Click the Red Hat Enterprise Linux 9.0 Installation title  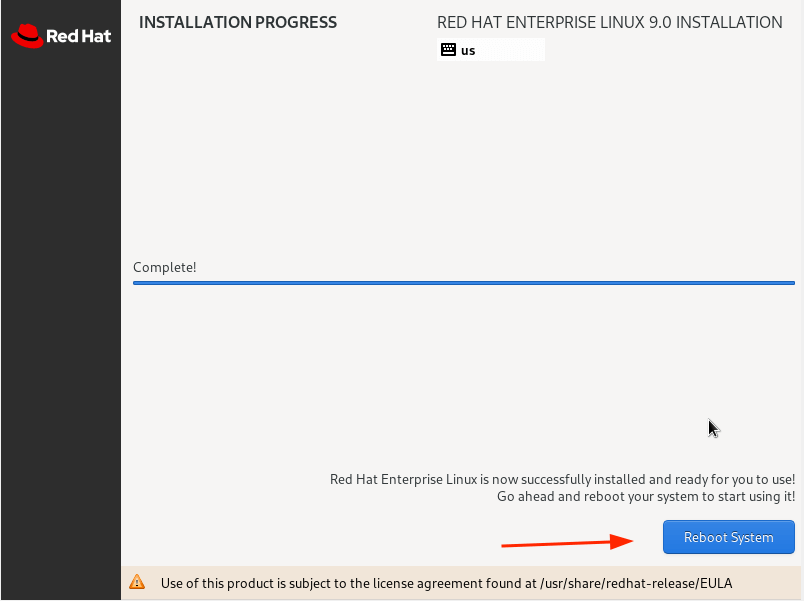pyautogui.click(x=610, y=22)
